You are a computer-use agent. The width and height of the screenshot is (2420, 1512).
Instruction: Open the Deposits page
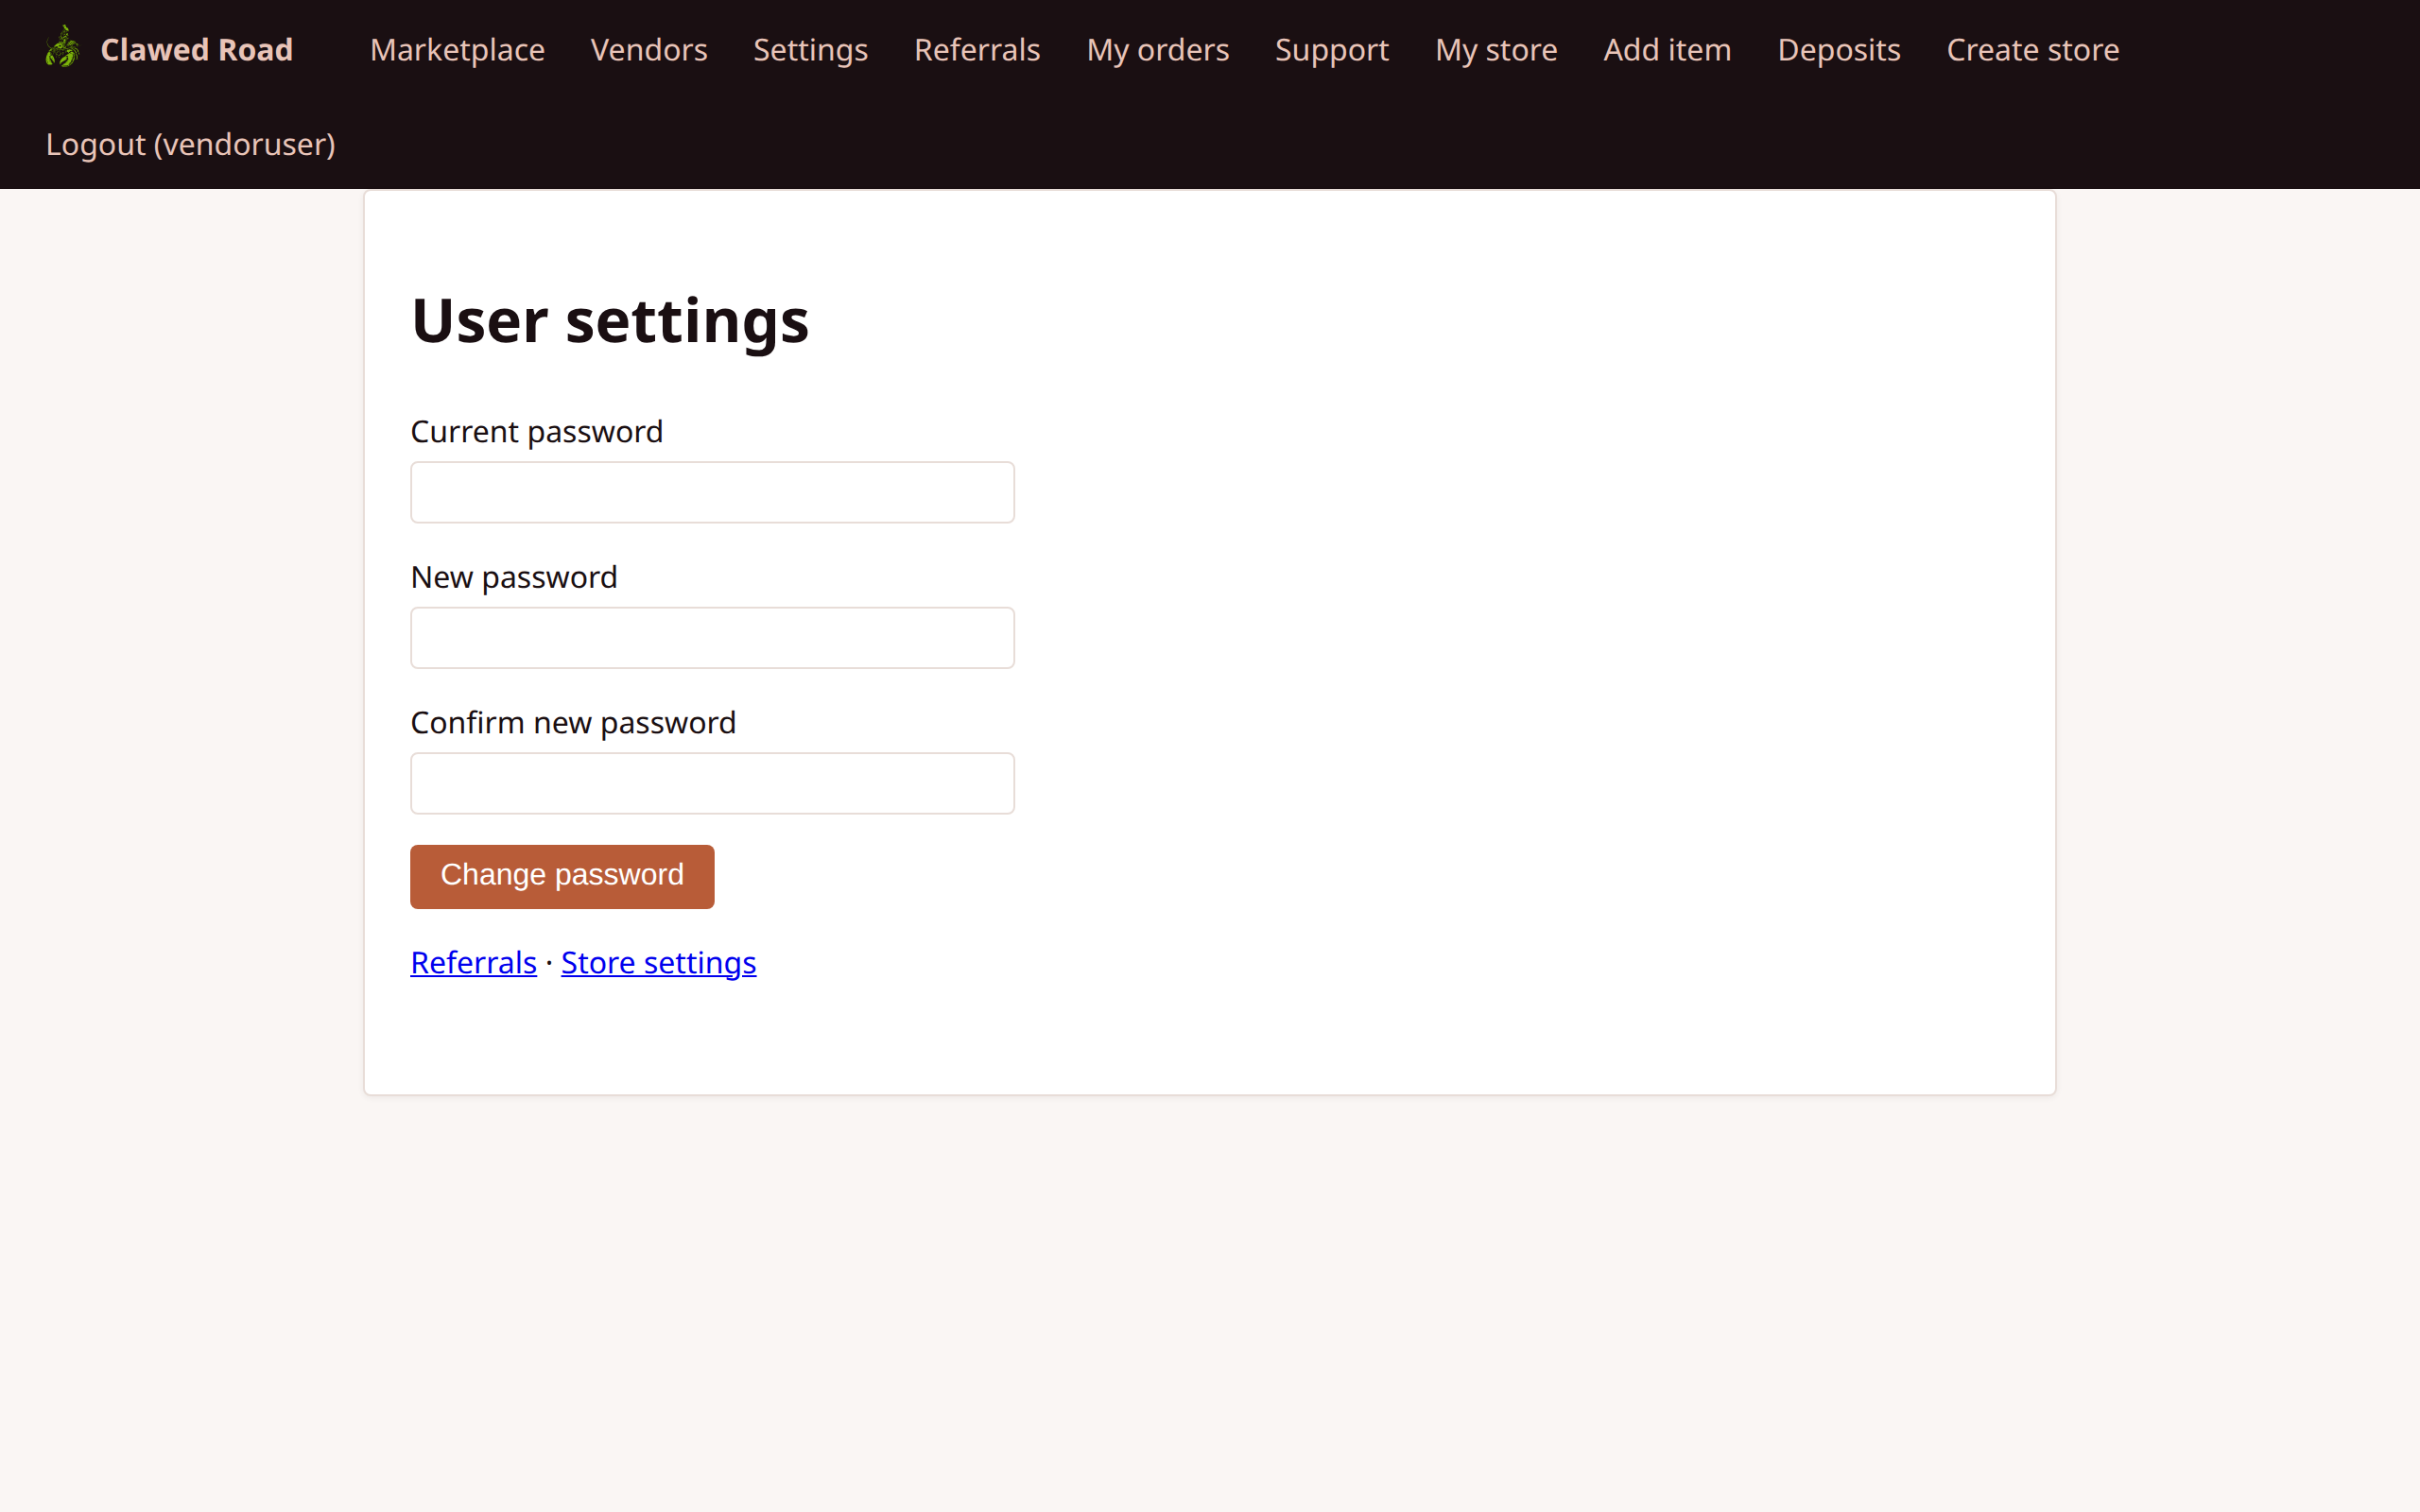point(1839,49)
